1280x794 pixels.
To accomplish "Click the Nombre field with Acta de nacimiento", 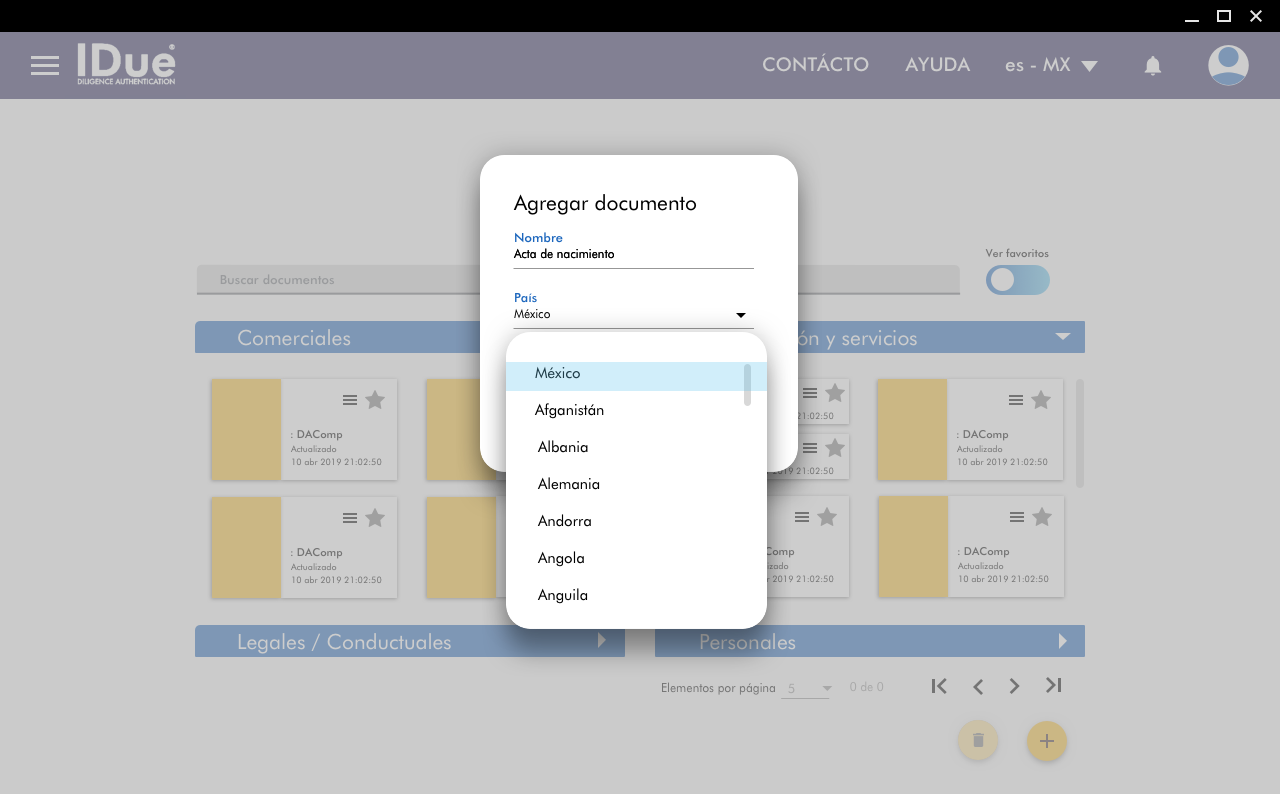I will [x=632, y=255].
